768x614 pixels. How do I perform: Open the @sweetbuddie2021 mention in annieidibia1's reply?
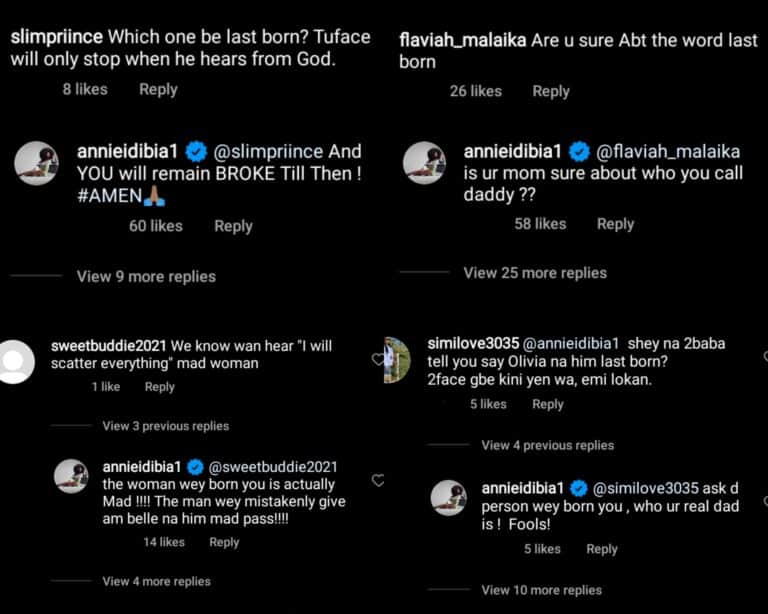tap(274, 467)
